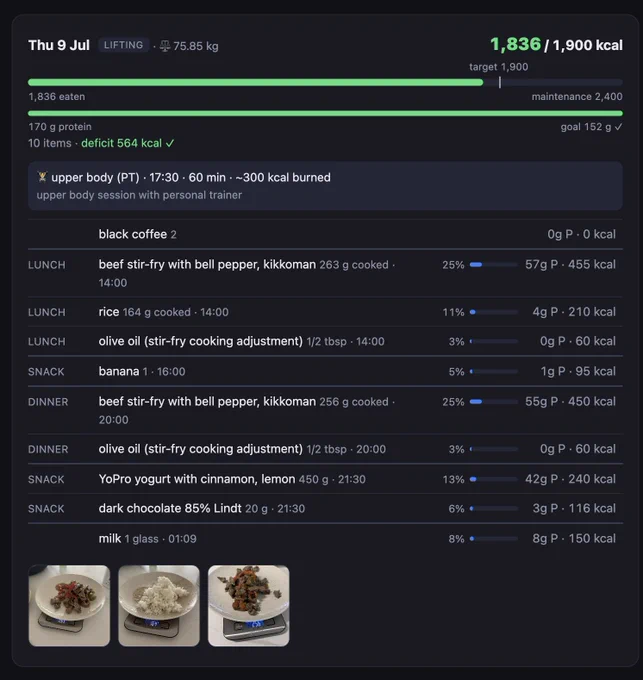643x680 pixels.
Task: Select the lunch beef stir-fry 263 g entry
Action: (325, 273)
